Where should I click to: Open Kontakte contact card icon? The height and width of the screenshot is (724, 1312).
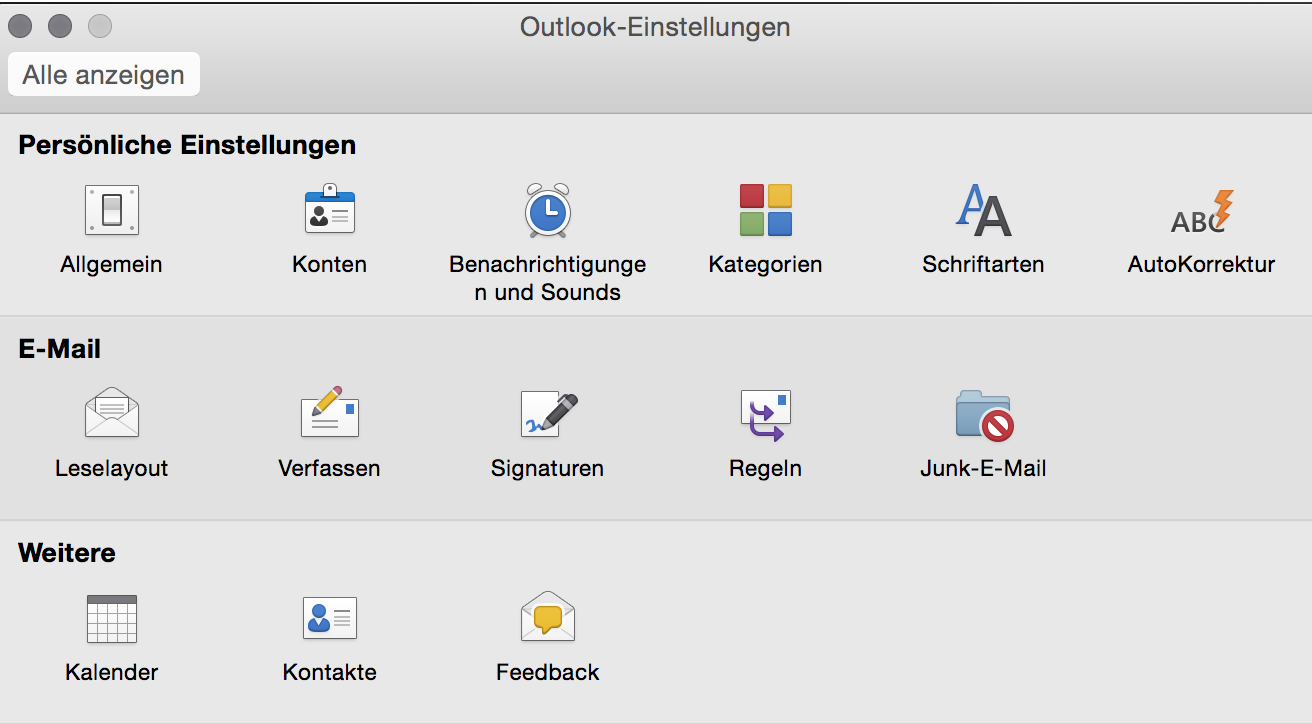(x=329, y=619)
